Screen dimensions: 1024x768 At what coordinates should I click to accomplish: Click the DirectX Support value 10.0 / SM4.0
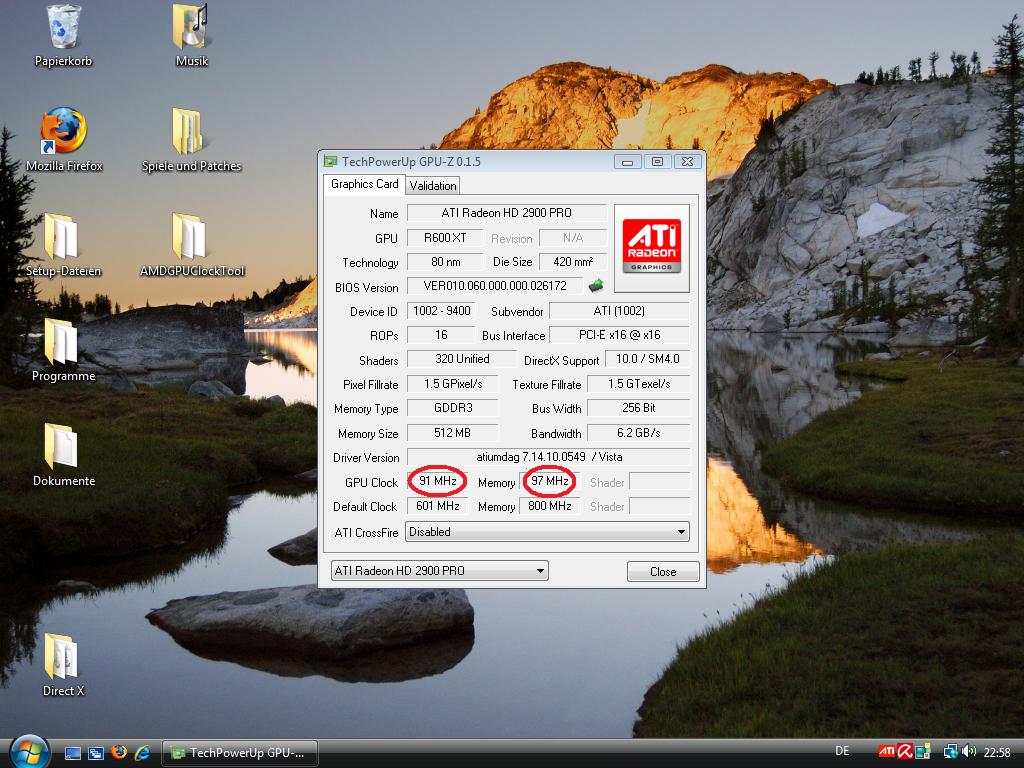647,359
